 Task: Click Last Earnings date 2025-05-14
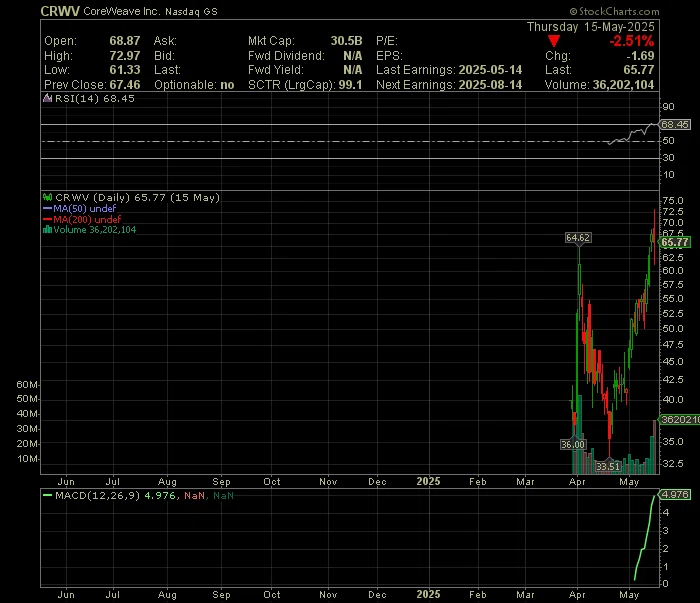coord(490,70)
